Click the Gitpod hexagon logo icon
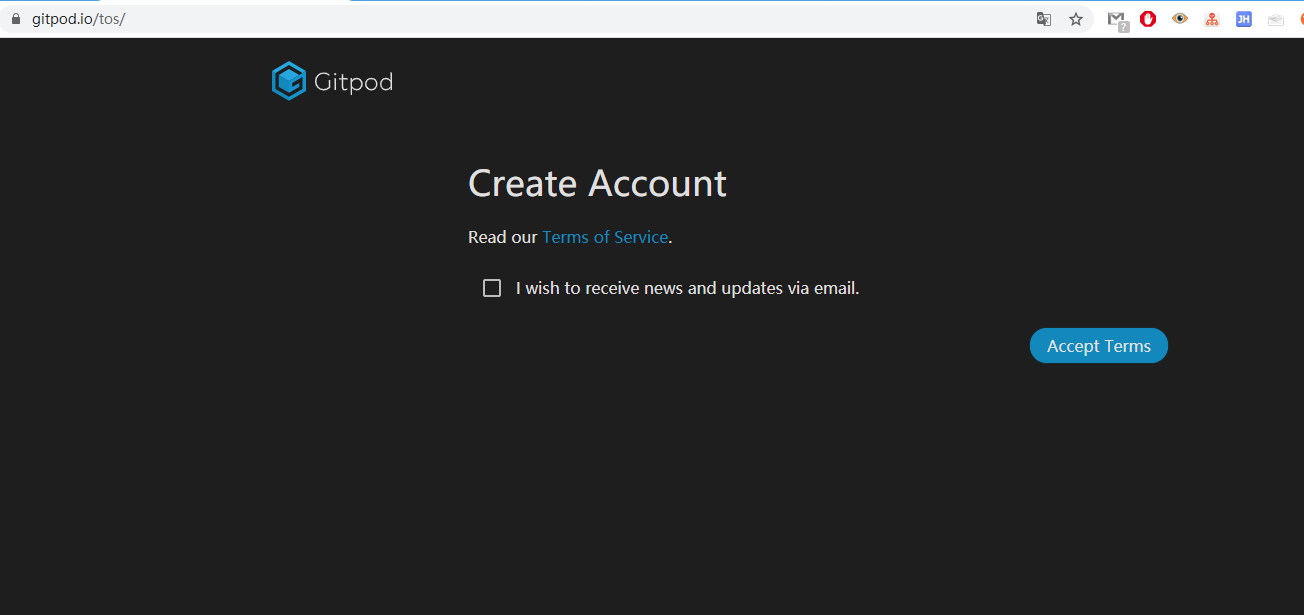Screen dimensions: 1304x615 pos(288,81)
